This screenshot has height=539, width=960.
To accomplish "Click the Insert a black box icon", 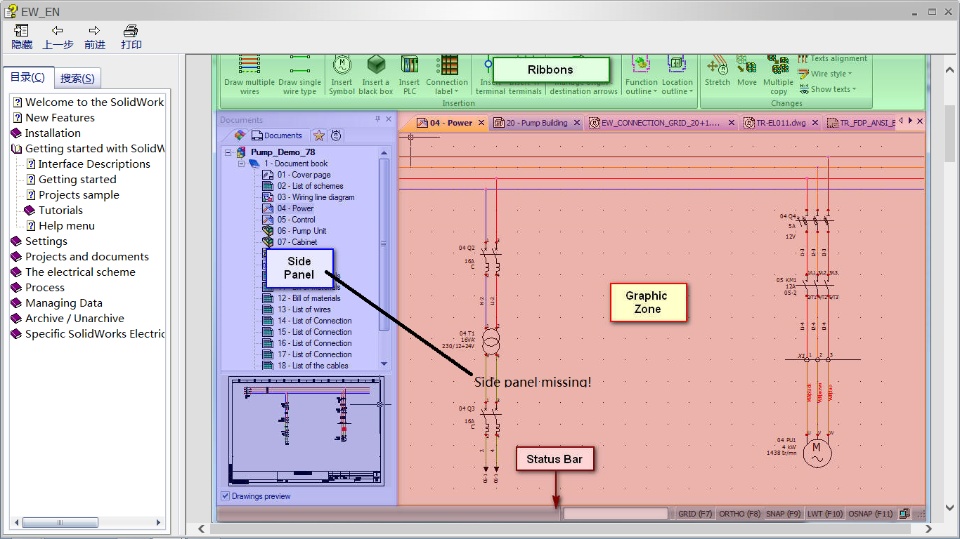I will coord(376,64).
